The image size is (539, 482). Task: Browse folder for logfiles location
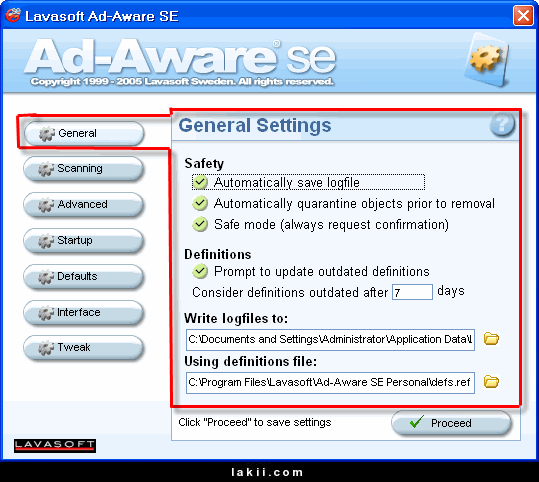pyautogui.click(x=491, y=339)
